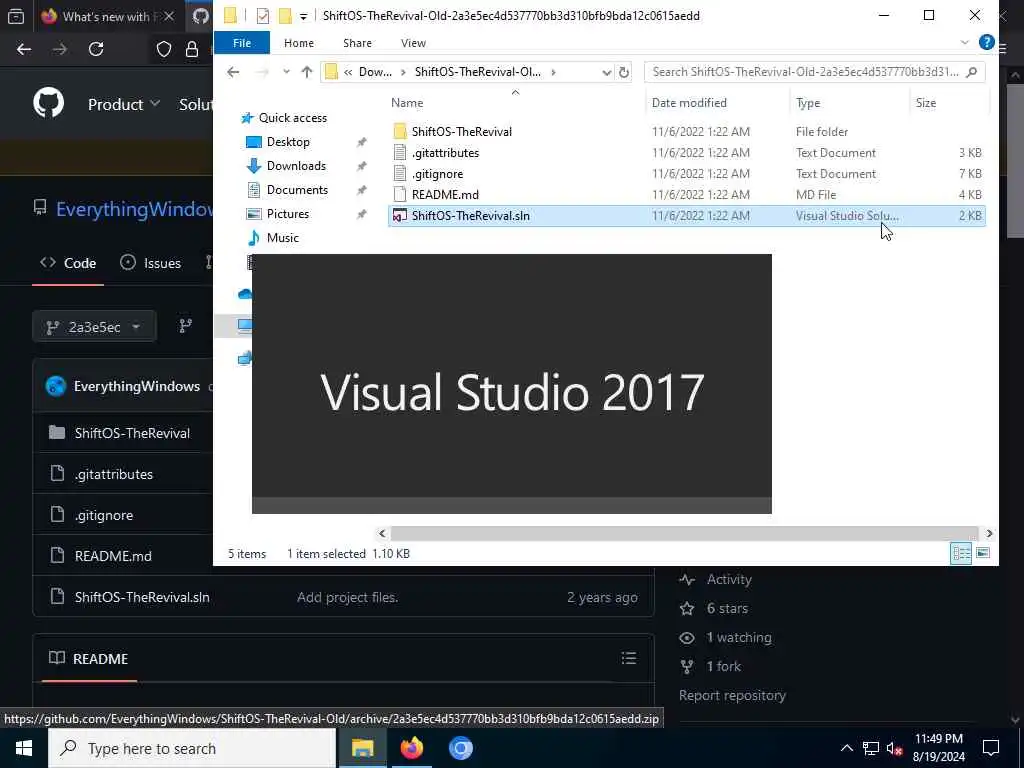
Task: Open the Firefox View icon
Action: (x=16, y=16)
